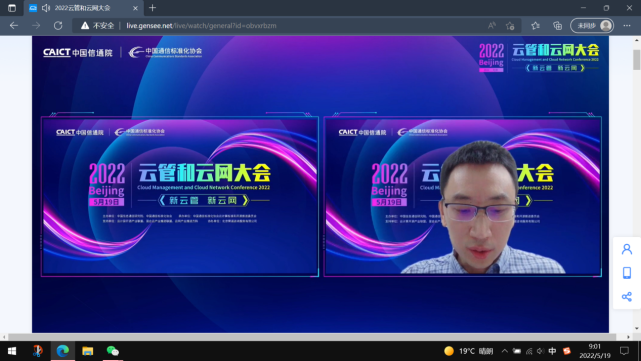Open the weather widget showing 19°C 晴朗
This screenshot has width=641, height=361.
[x=468, y=351]
